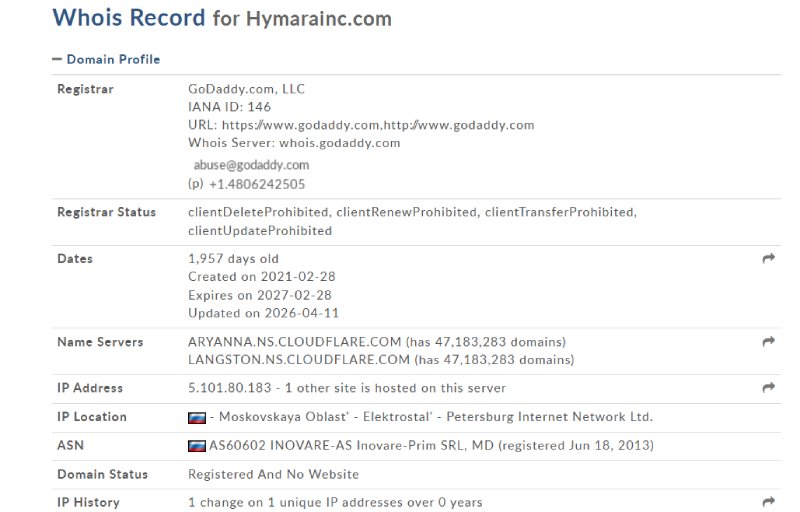
Task: Click the Name Servers row label
Action: click(x=100, y=342)
